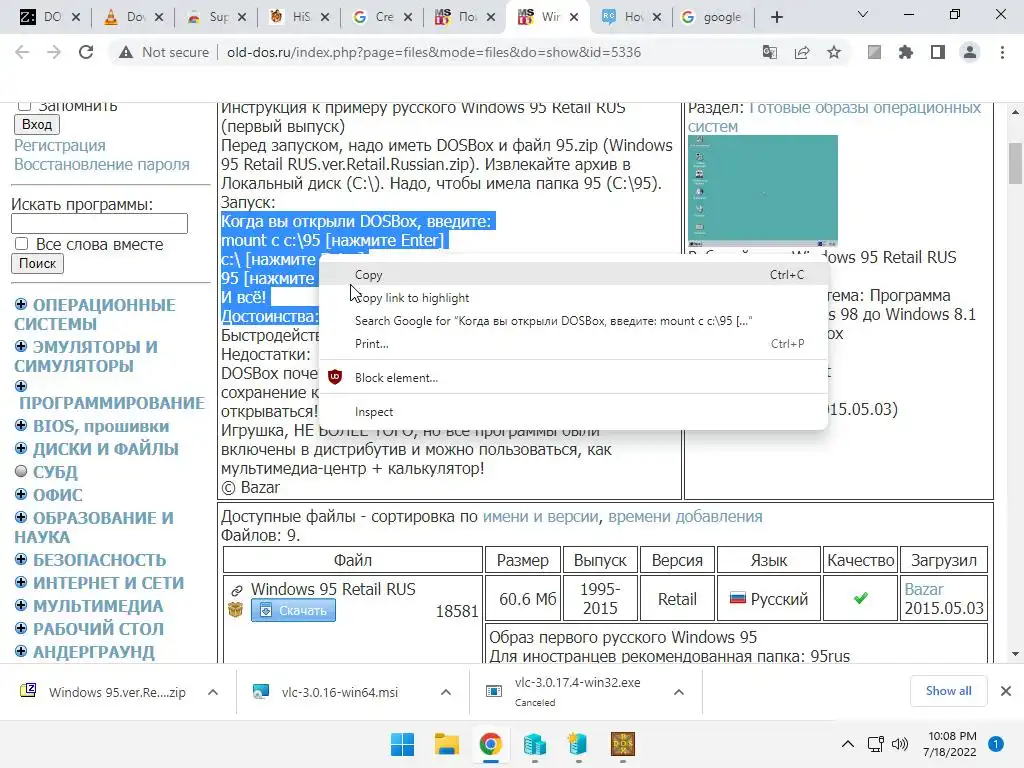Open options for vlc-3.0.17.4-win32.exe download
1024x768 pixels.
point(679,692)
